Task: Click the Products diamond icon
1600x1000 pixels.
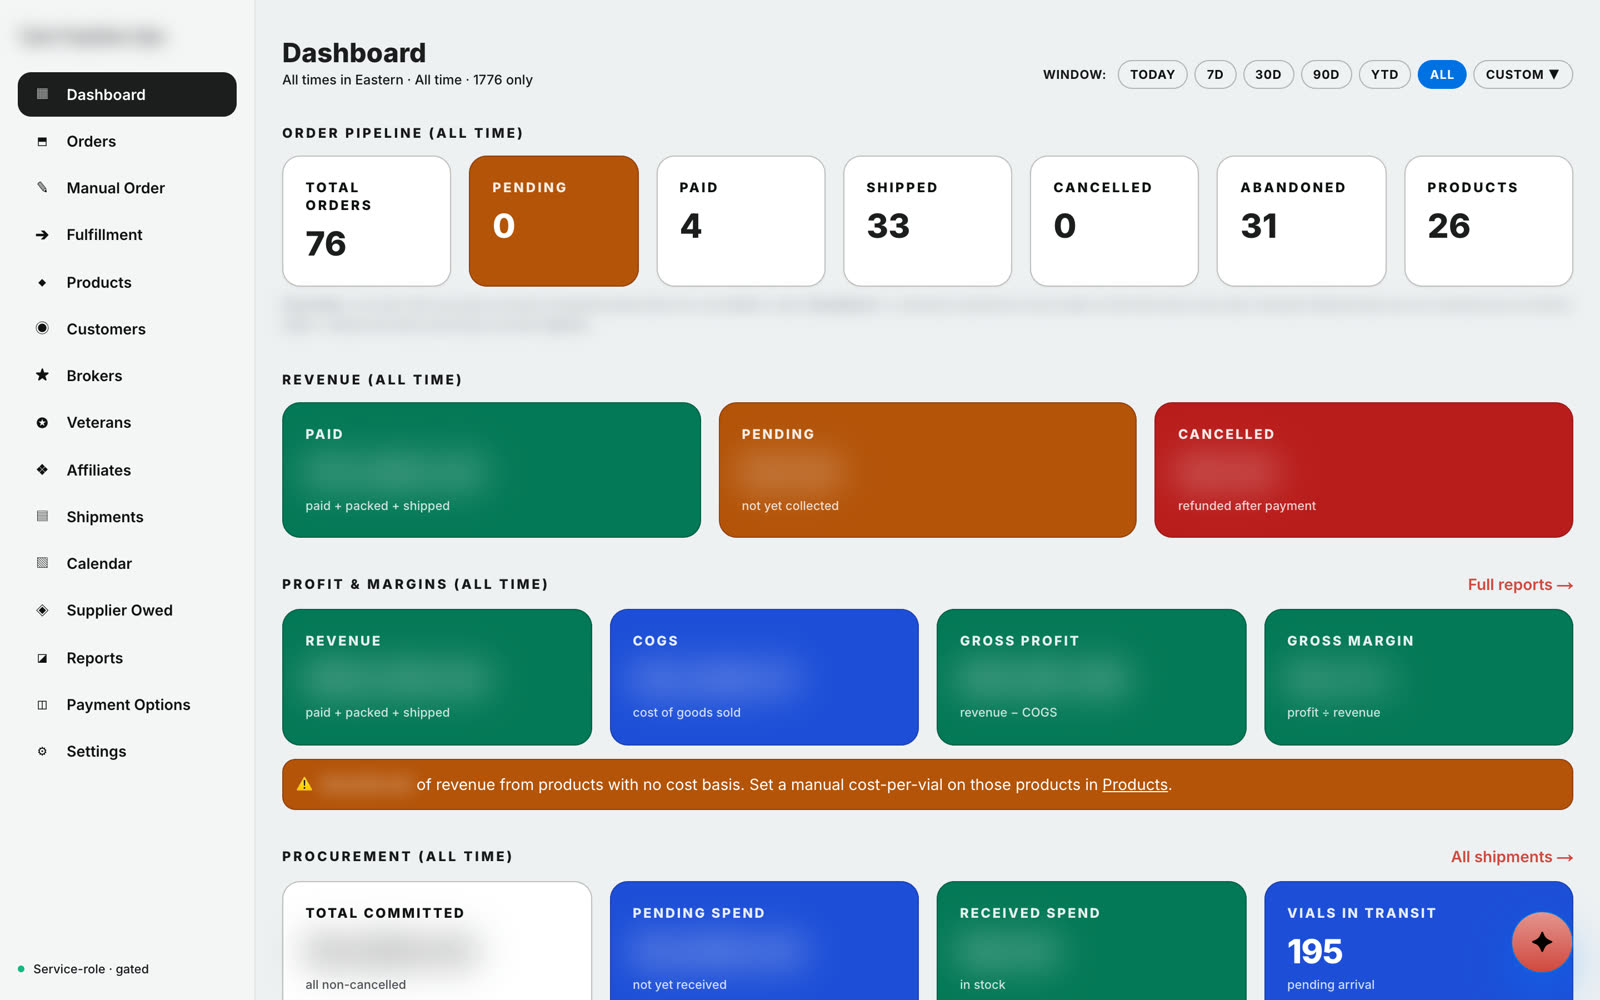Action: [x=42, y=282]
